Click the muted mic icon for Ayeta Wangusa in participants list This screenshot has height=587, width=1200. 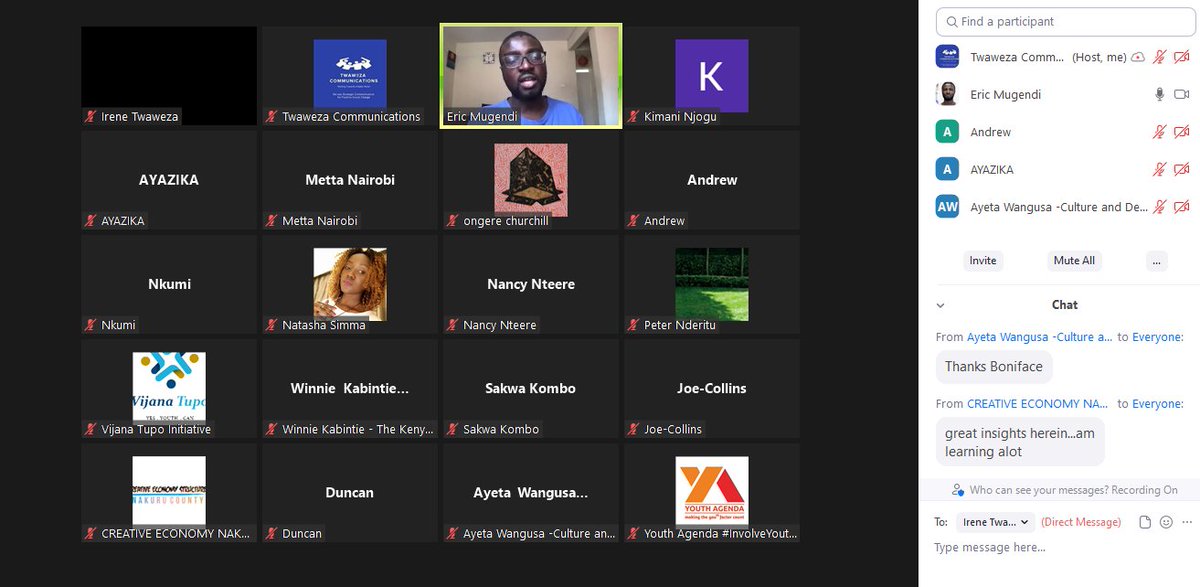tap(1160, 207)
